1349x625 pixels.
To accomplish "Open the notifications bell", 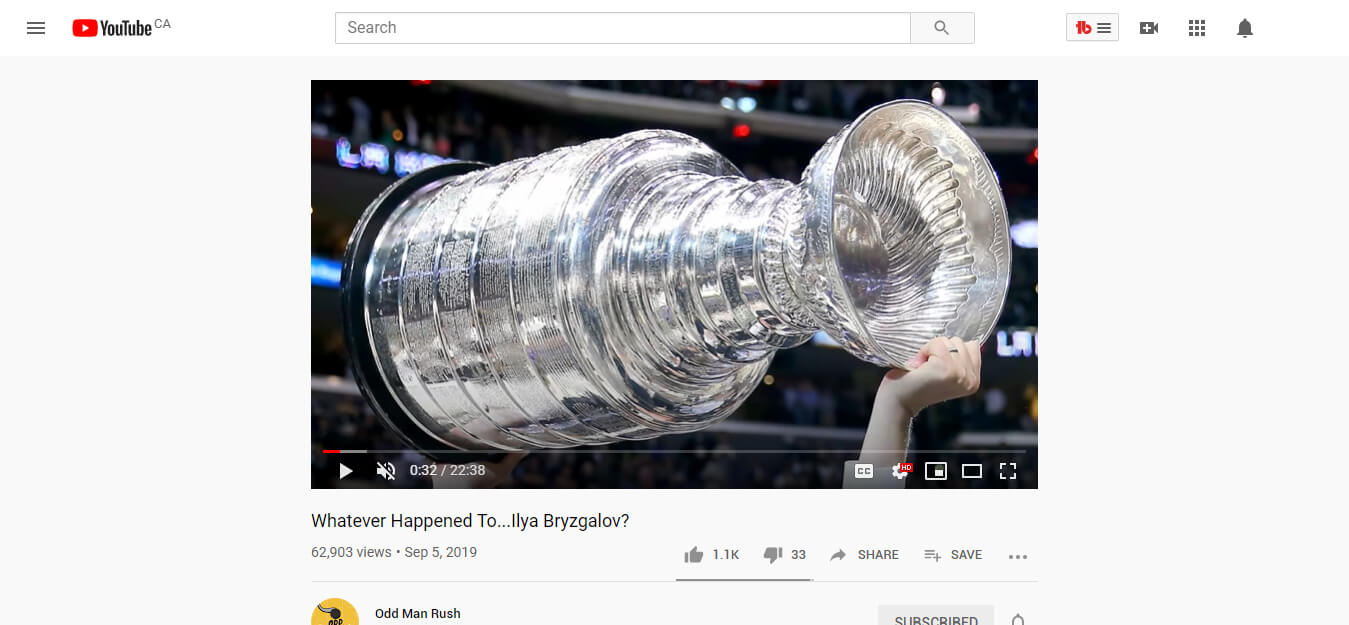I will click(x=1245, y=28).
